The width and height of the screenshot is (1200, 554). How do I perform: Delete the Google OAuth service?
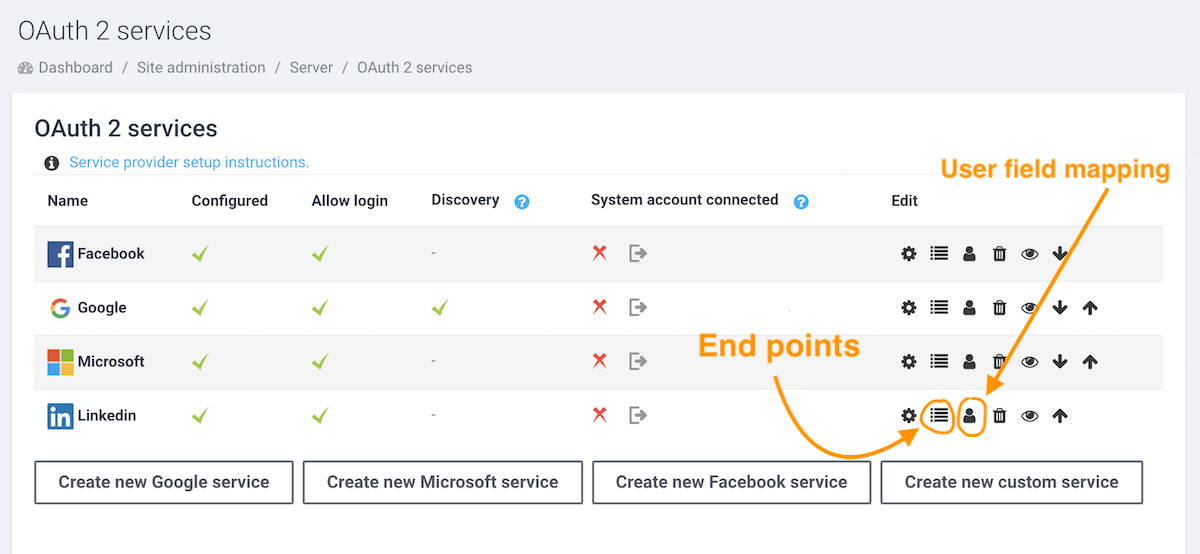point(999,308)
